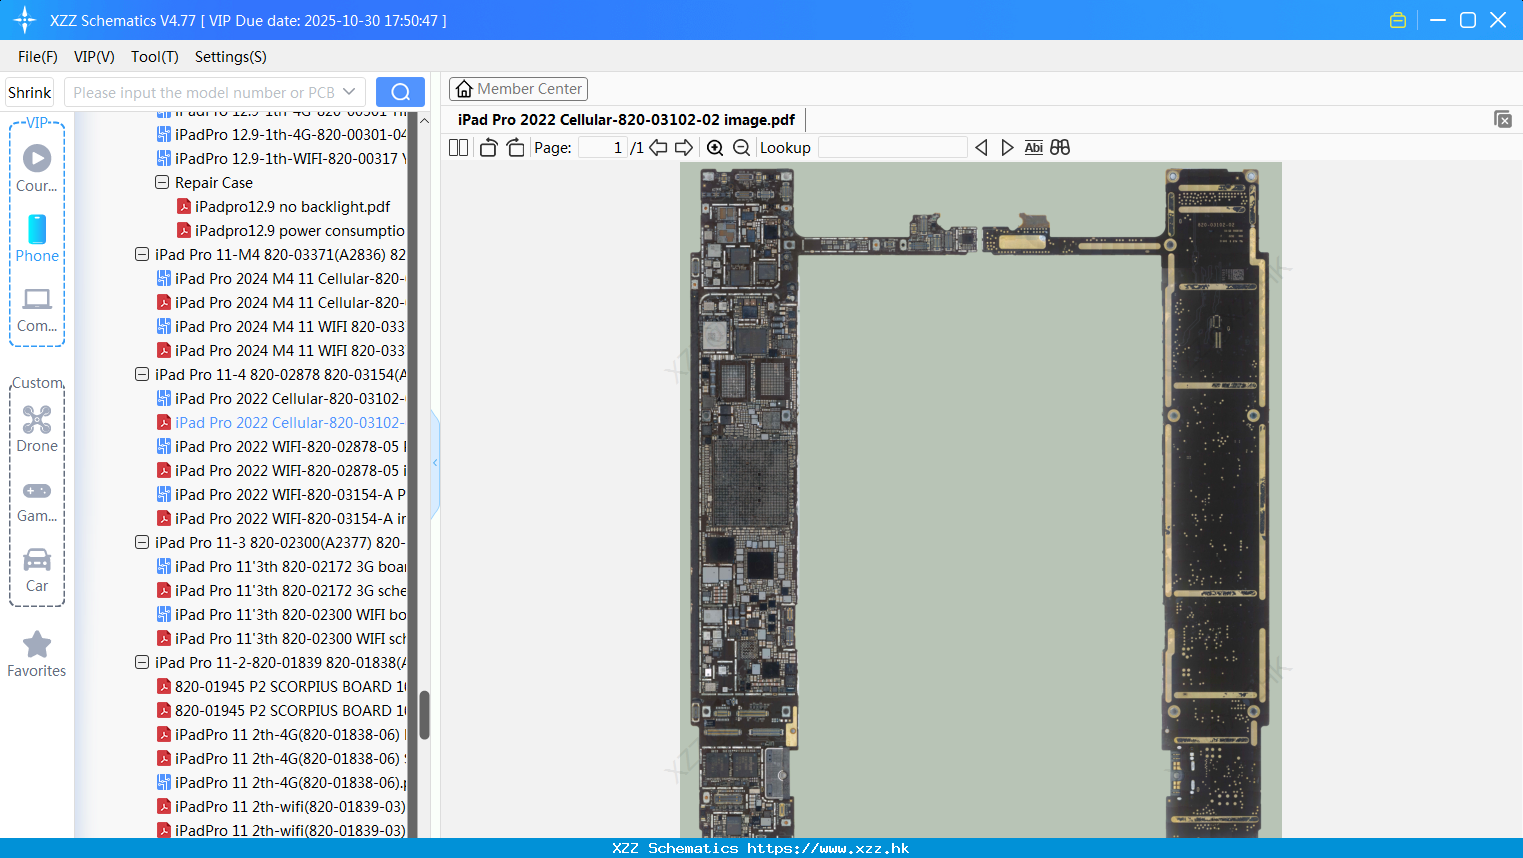Click tree scrollbar up arrow
1523x858 pixels.
click(424, 120)
